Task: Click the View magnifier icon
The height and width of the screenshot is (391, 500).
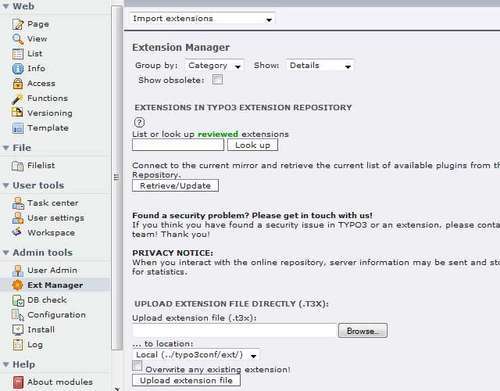Action: [x=18, y=39]
